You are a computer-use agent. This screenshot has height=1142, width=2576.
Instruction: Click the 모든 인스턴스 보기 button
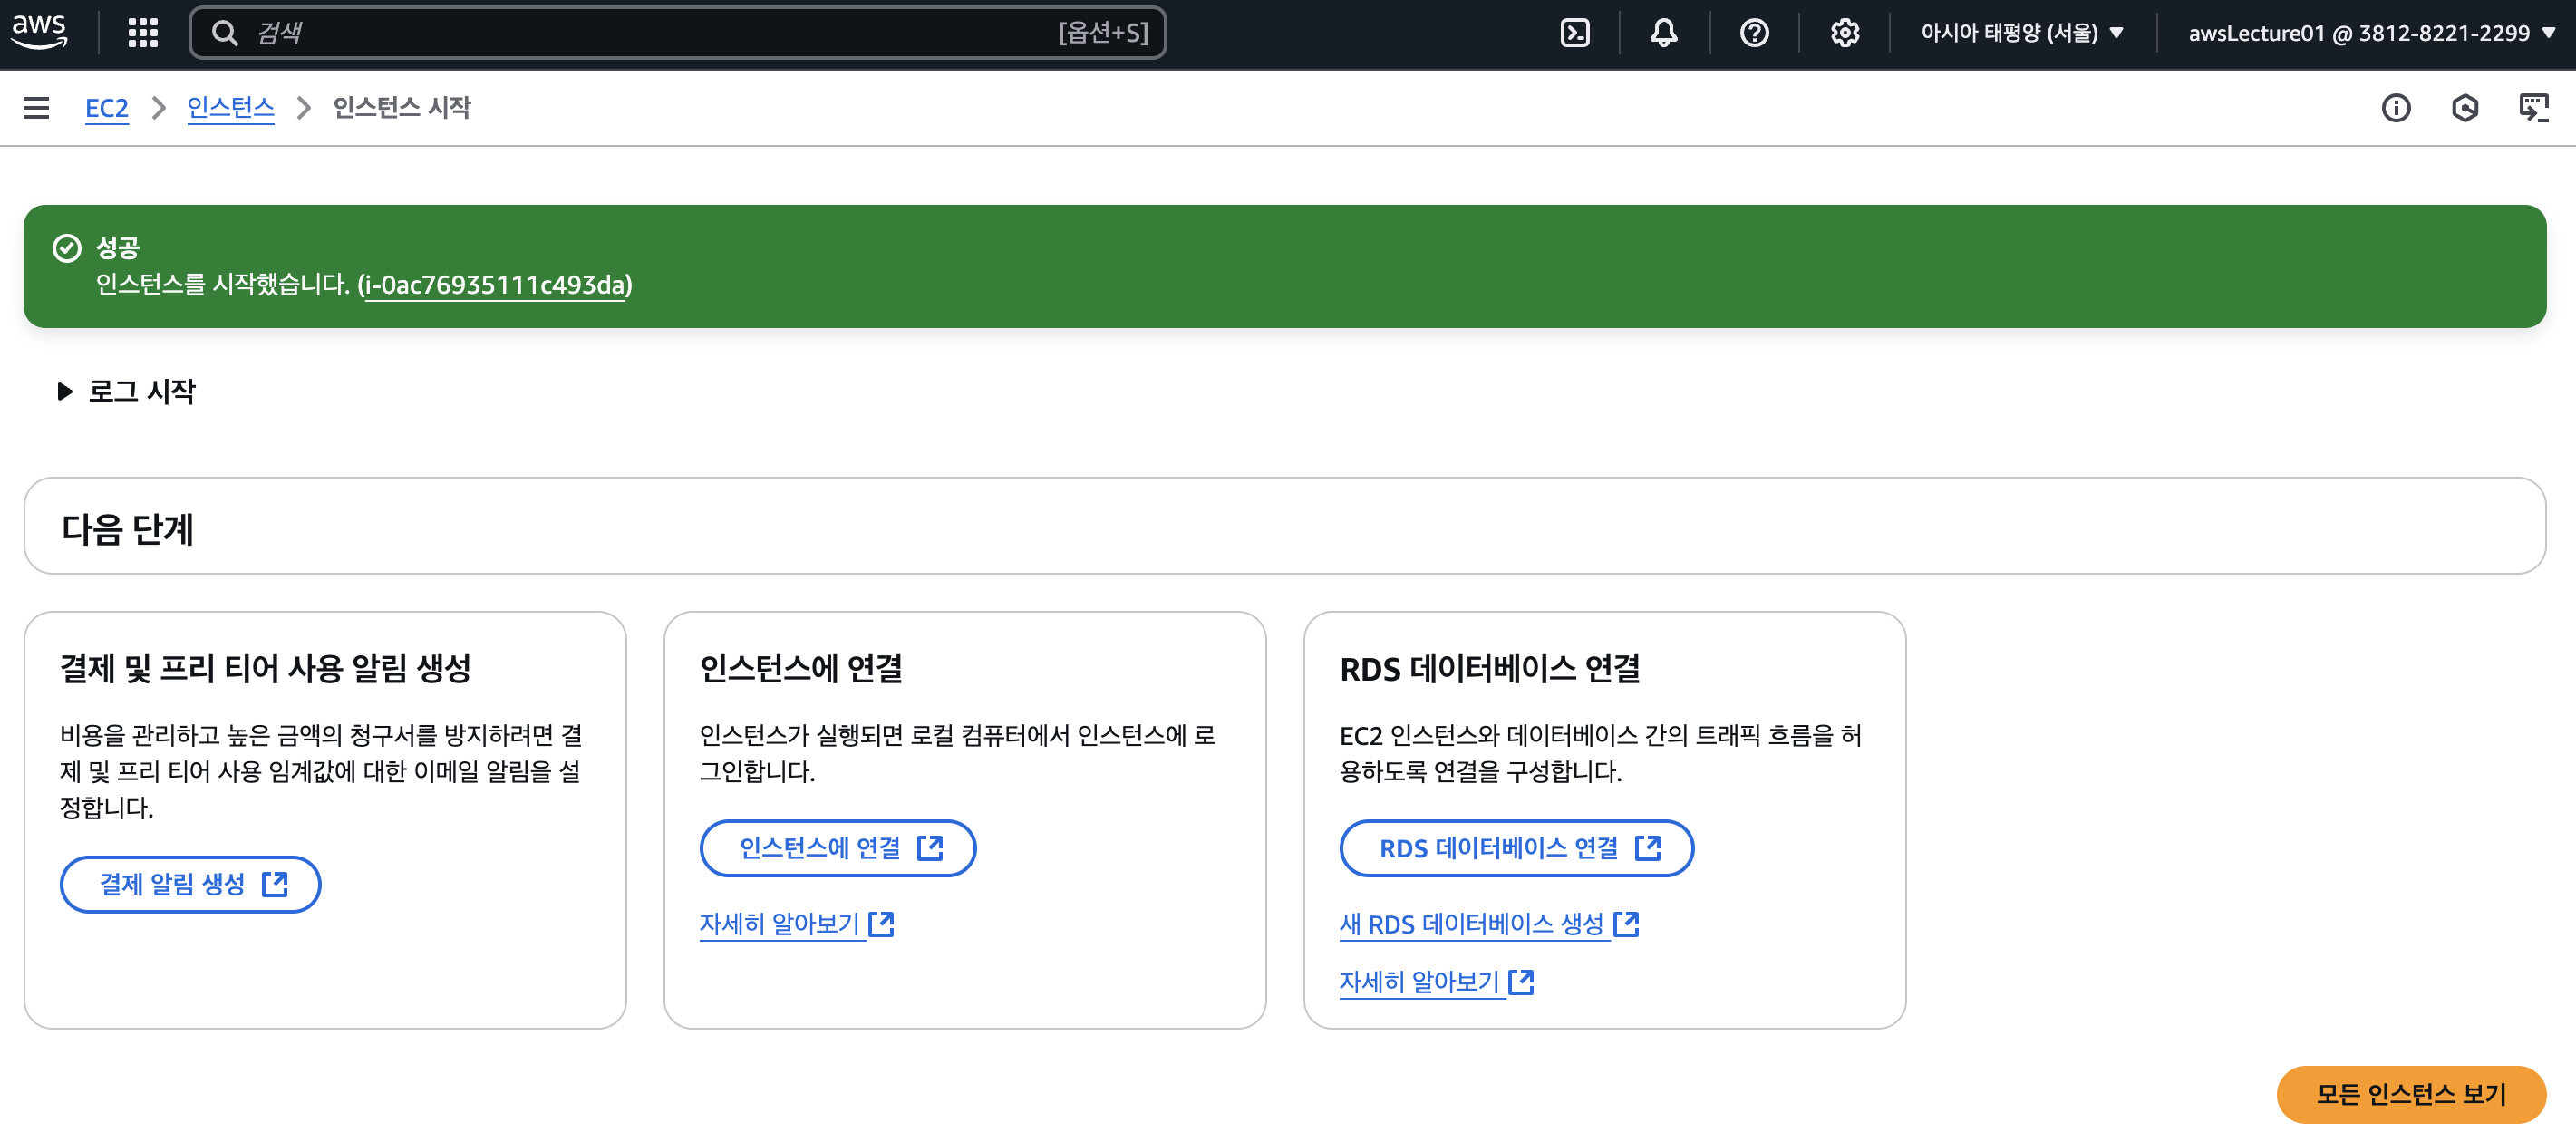pos(2411,1094)
